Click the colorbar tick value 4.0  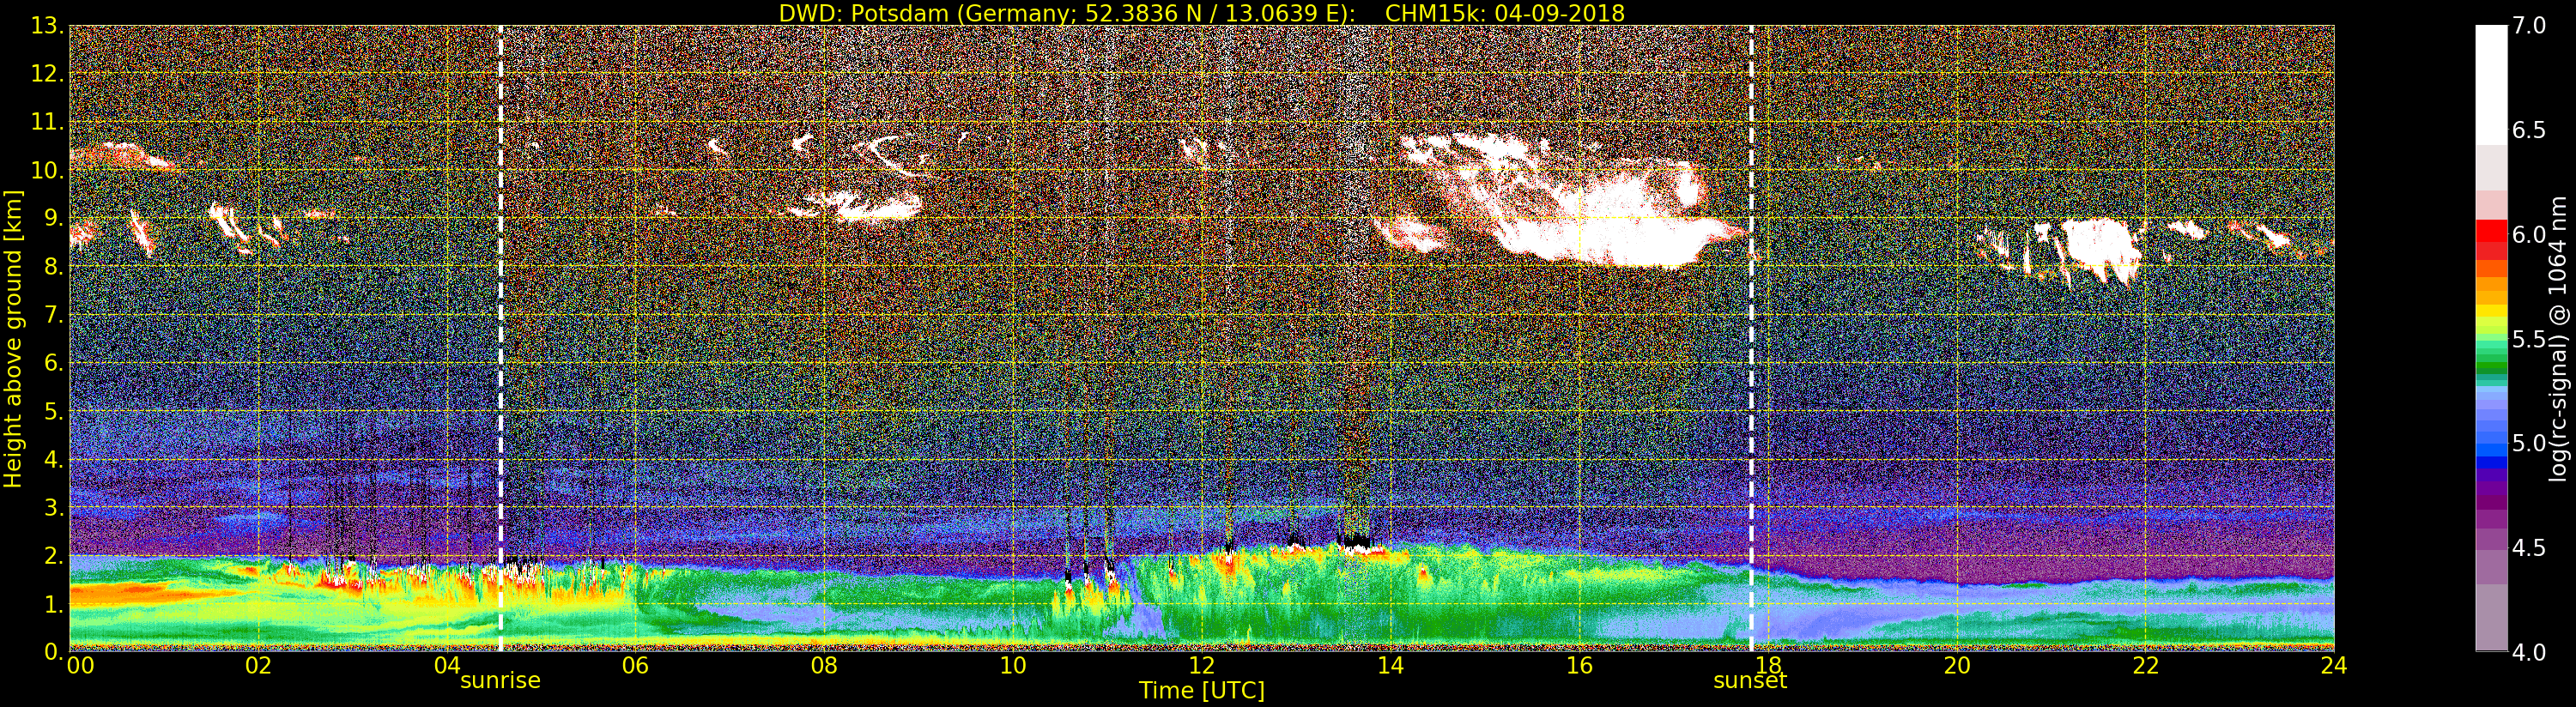tap(2529, 652)
